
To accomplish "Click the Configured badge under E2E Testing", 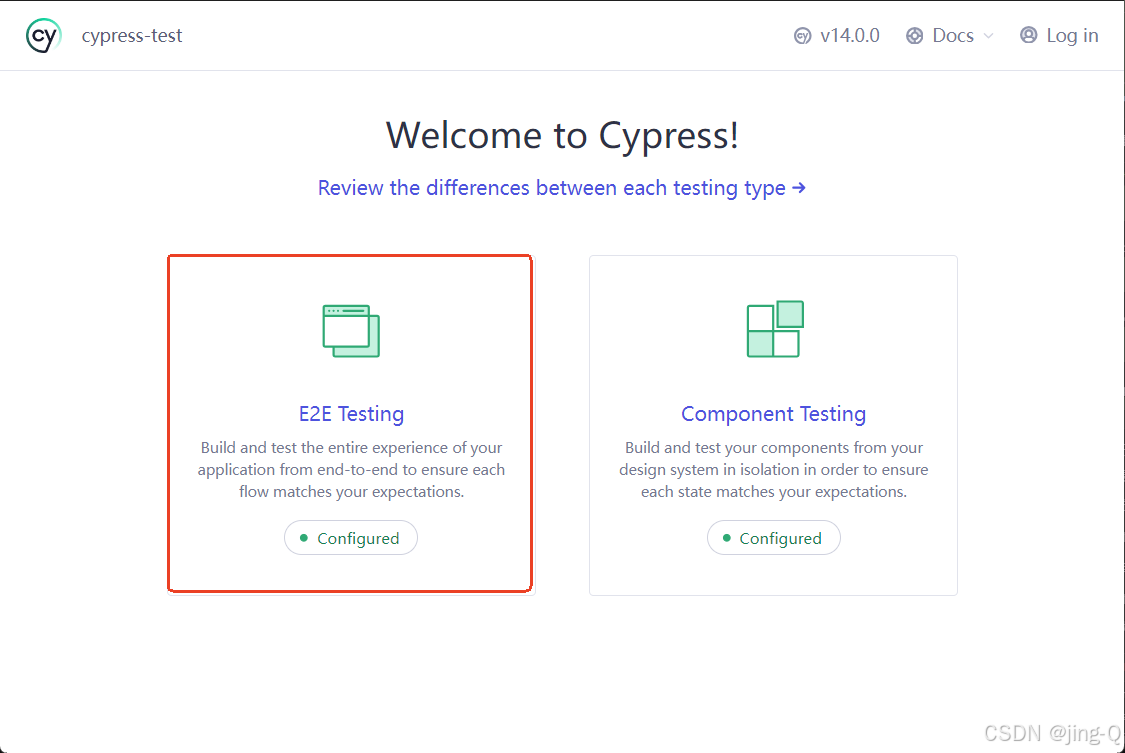I will [x=351, y=538].
